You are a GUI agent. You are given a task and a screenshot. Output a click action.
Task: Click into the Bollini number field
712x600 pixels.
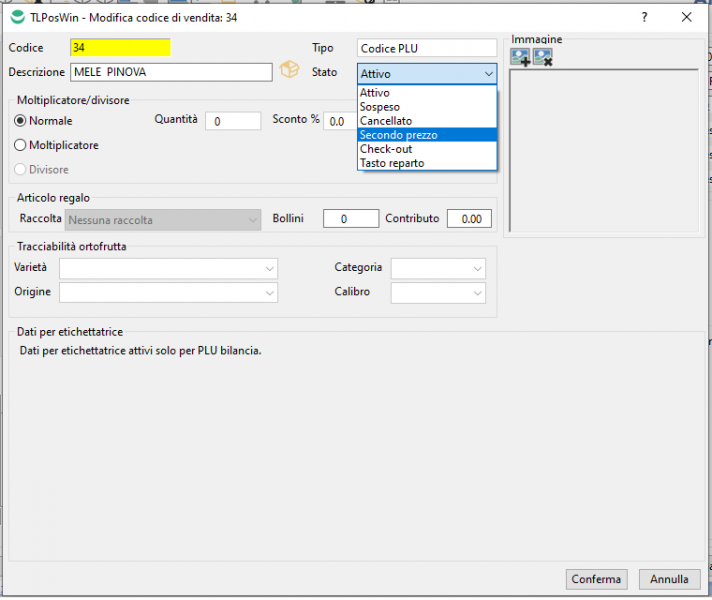click(343, 219)
